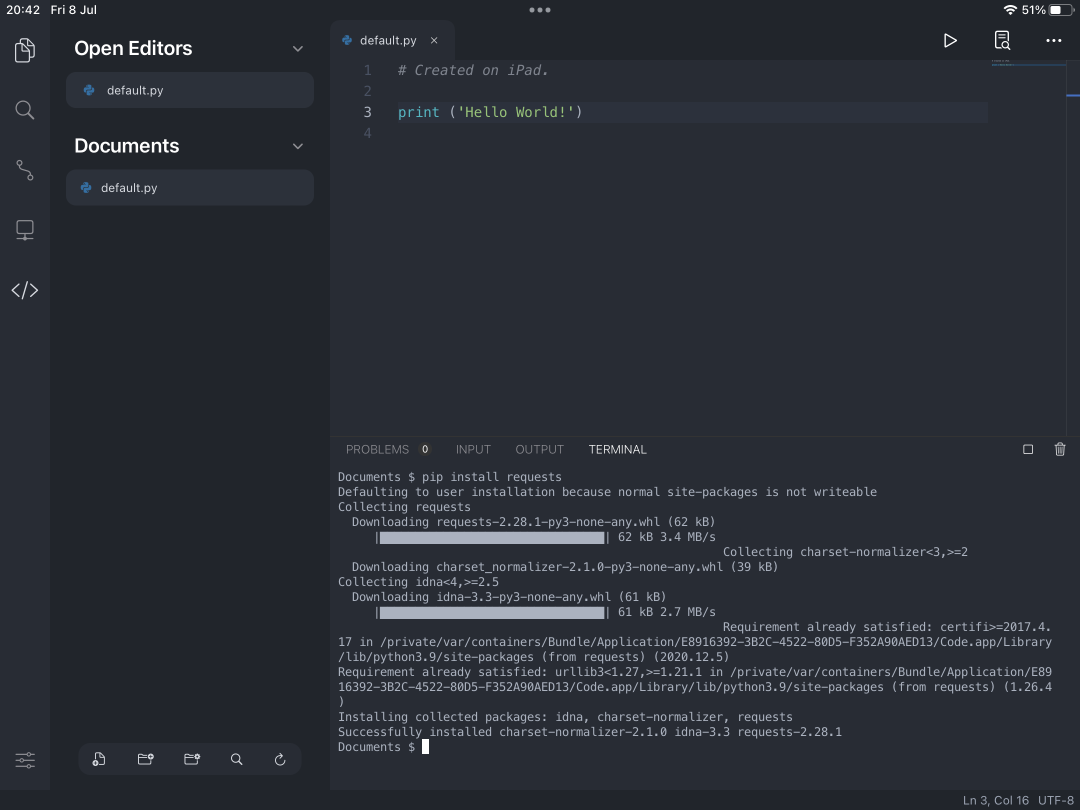Screen dimensions: 1080x810
Task: Run default.py with the play button
Action: coord(950,40)
